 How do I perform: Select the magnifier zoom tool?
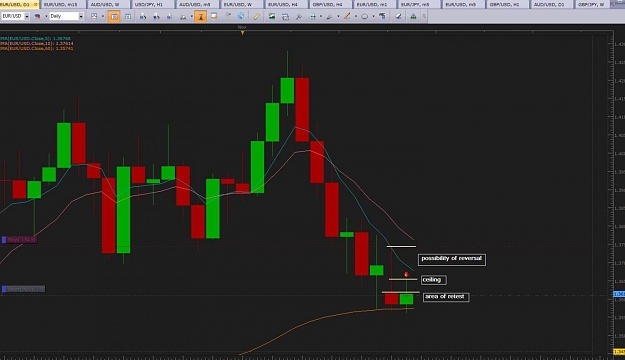pyautogui.click(x=299, y=17)
